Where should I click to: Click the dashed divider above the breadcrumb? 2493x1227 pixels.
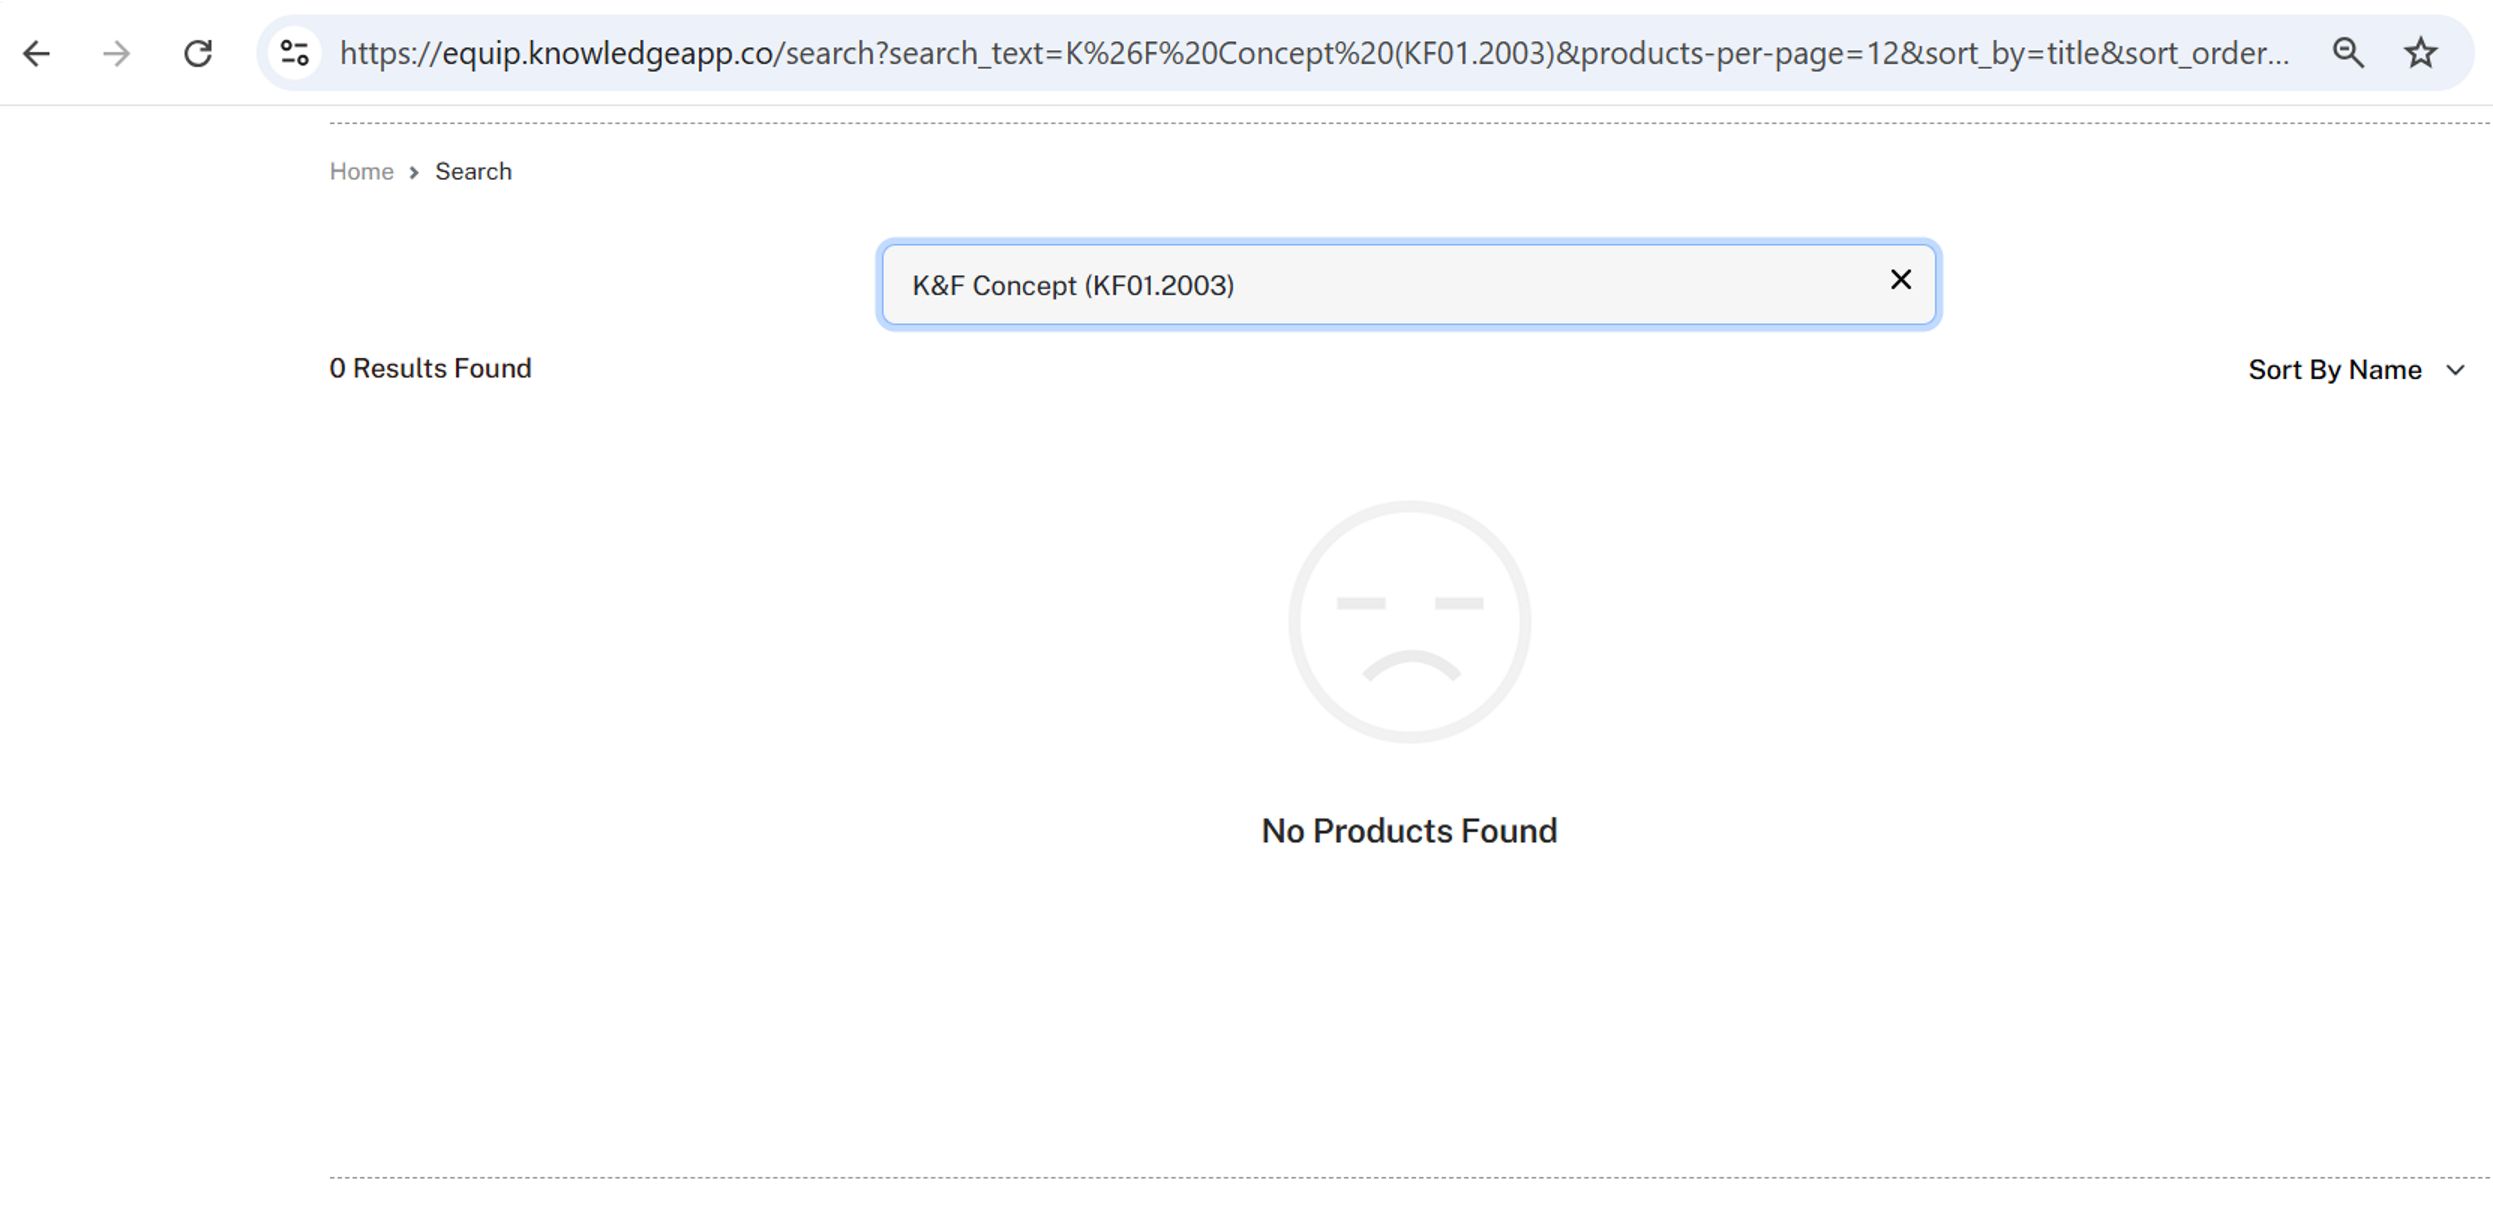(1400, 124)
